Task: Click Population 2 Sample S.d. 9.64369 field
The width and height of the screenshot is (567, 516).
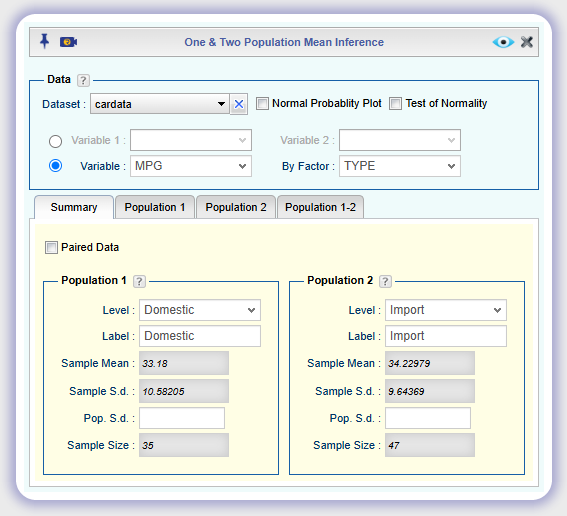Action: click(x=430, y=391)
